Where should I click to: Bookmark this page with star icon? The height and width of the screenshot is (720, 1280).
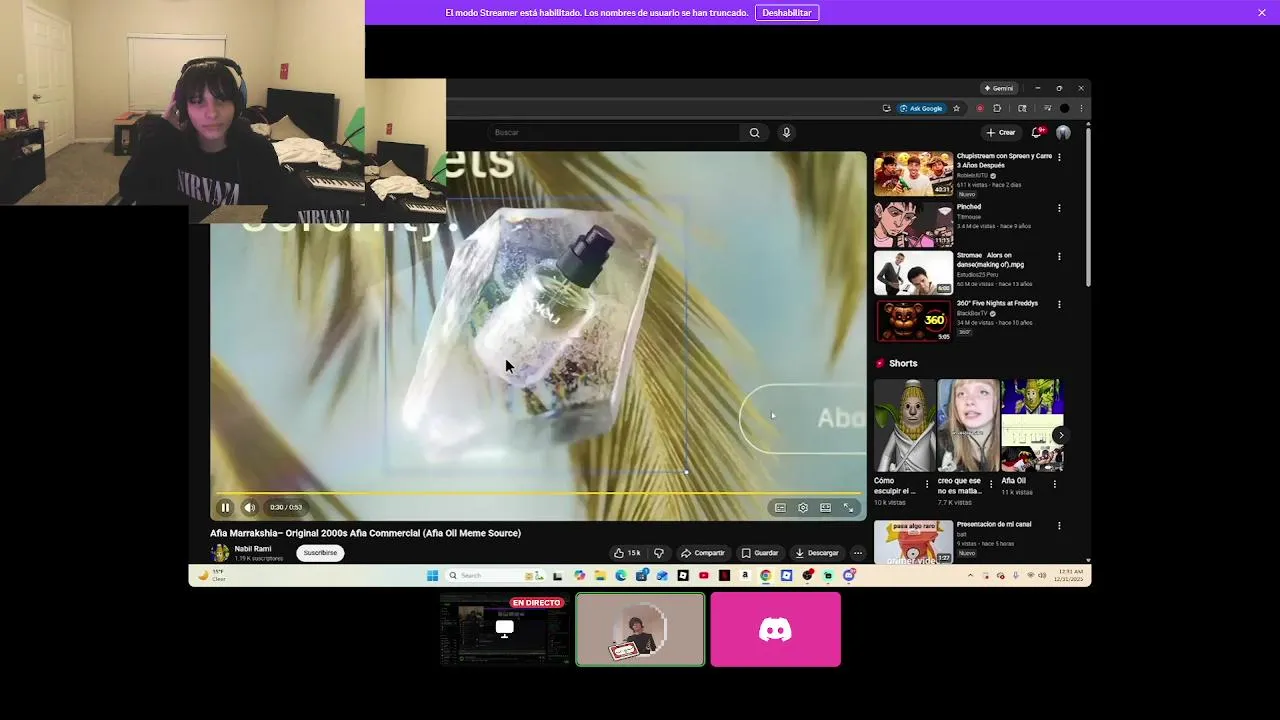[x=956, y=108]
